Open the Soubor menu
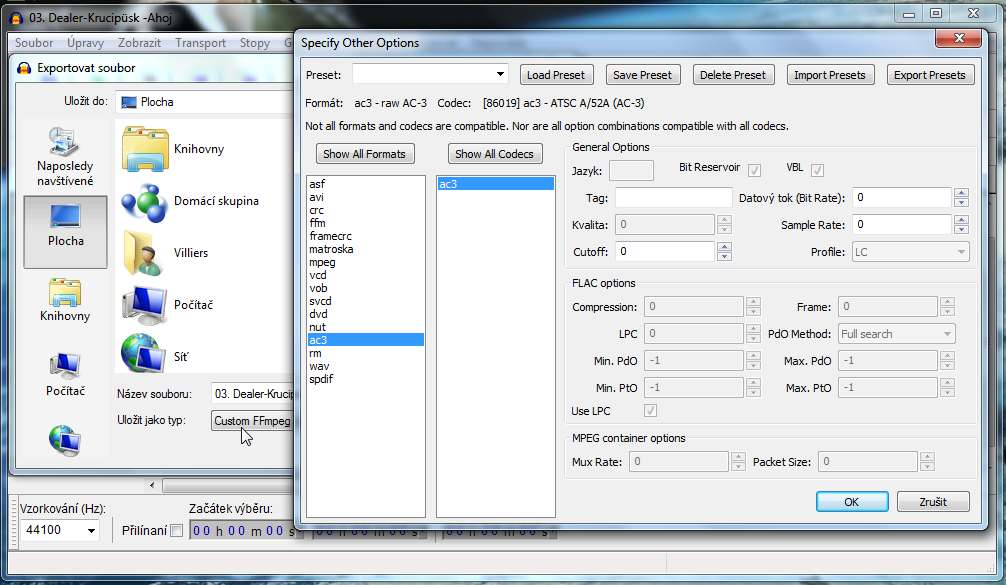The width and height of the screenshot is (1006, 585). [x=34, y=43]
